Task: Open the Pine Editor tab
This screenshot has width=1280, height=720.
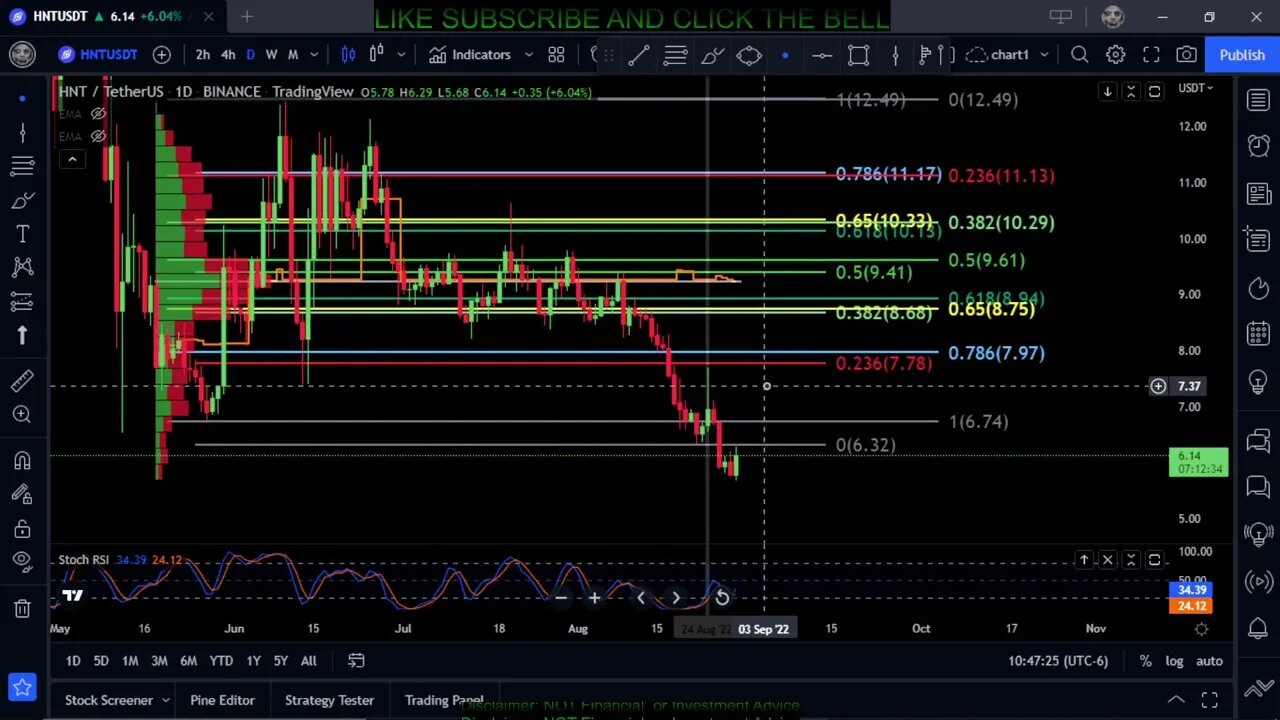Action: (x=222, y=700)
